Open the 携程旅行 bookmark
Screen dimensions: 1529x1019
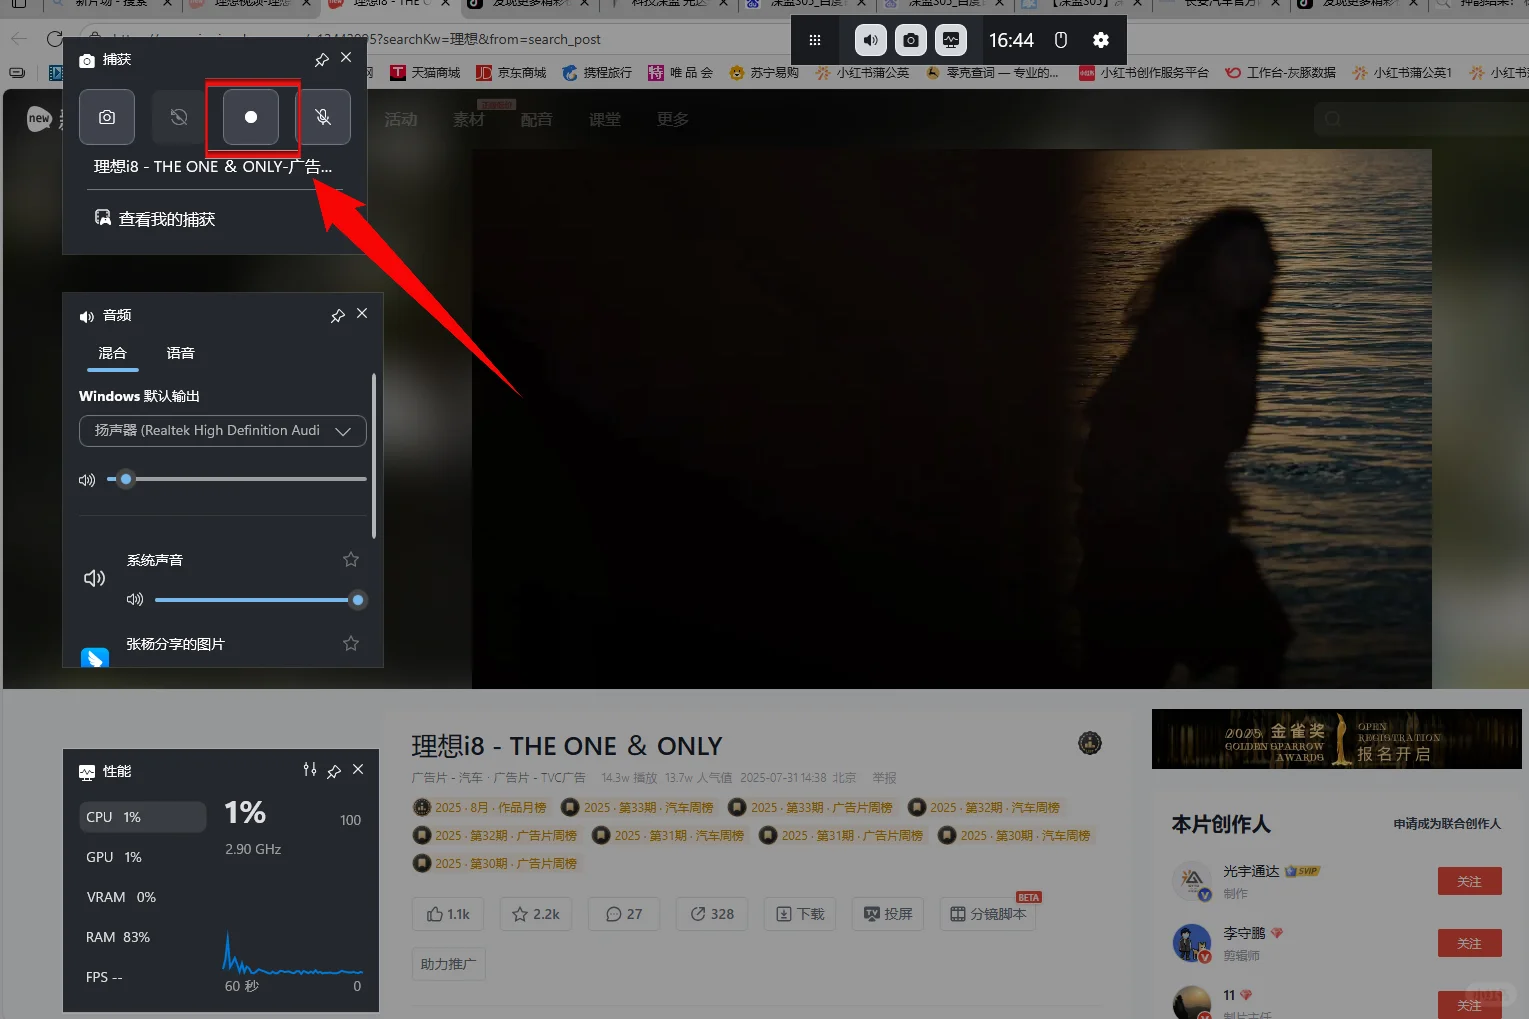597,73
